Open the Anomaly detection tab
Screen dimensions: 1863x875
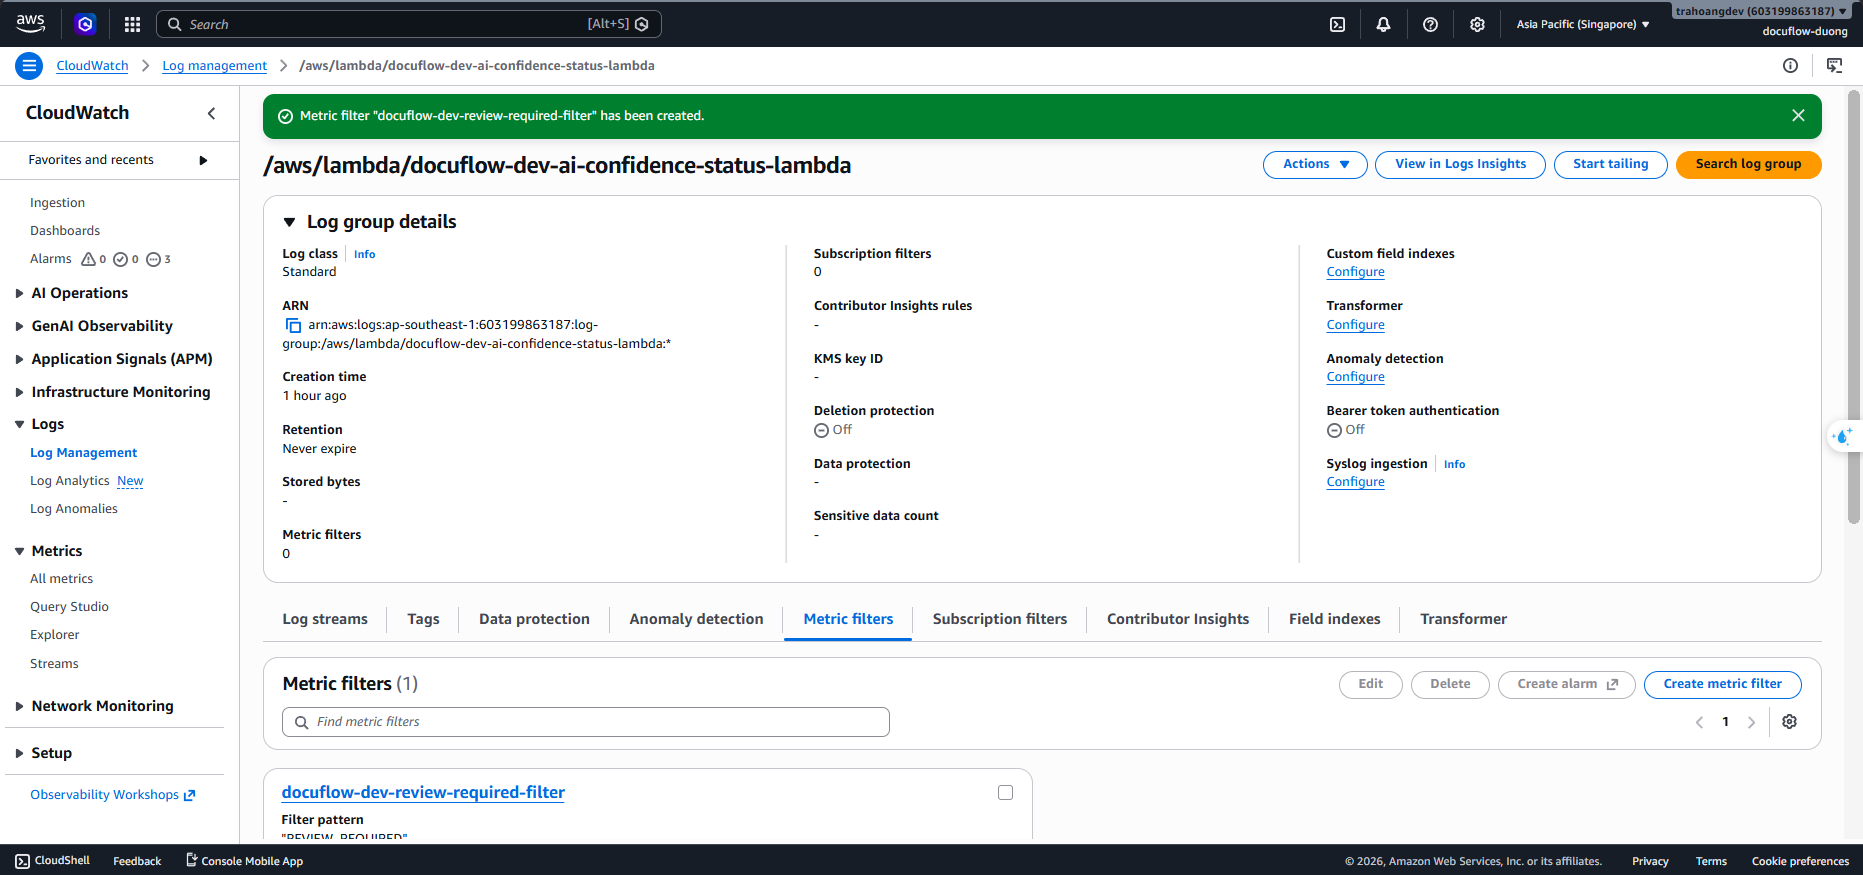696,619
